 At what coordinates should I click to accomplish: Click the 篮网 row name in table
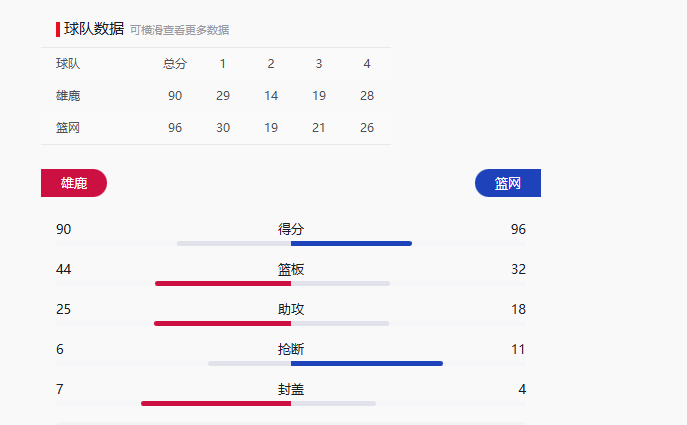(x=68, y=128)
